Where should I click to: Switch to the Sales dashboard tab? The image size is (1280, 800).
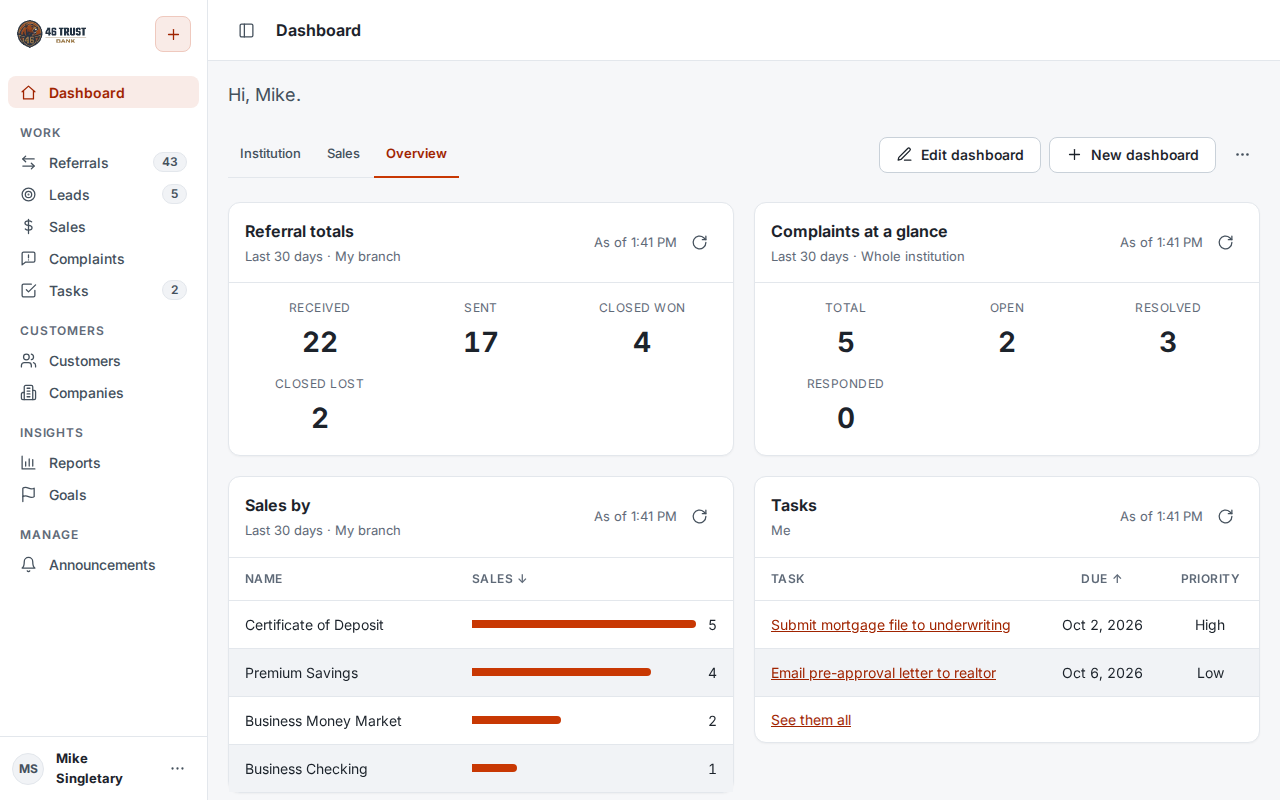coord(343,154)
